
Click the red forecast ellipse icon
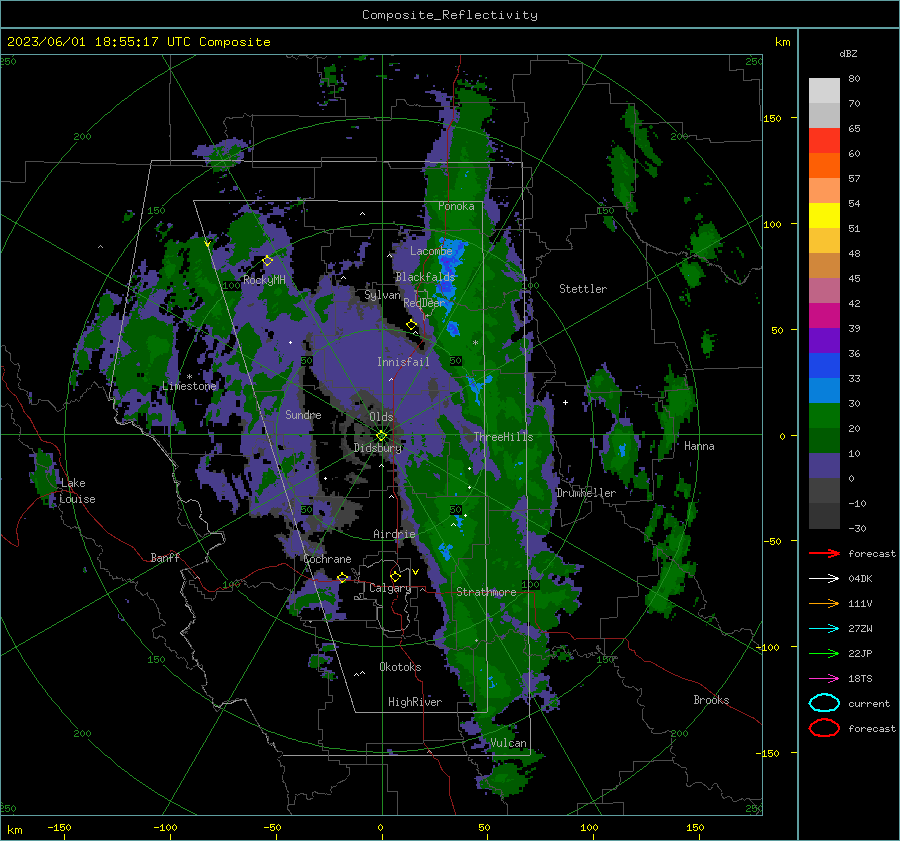(x=824, y=728)
